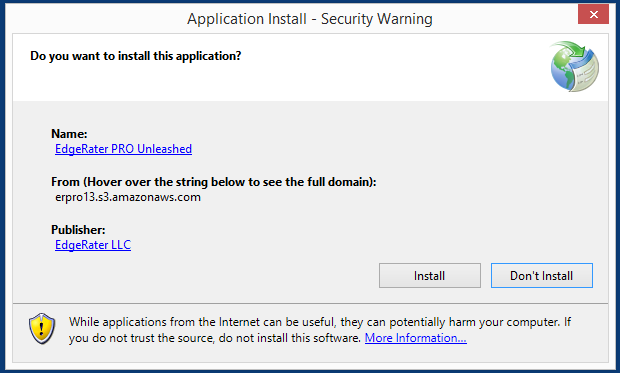The image size is (620, 373).
Task: Open the EdgeRater LLC publisher link
Action: click(x=93, y=245)
